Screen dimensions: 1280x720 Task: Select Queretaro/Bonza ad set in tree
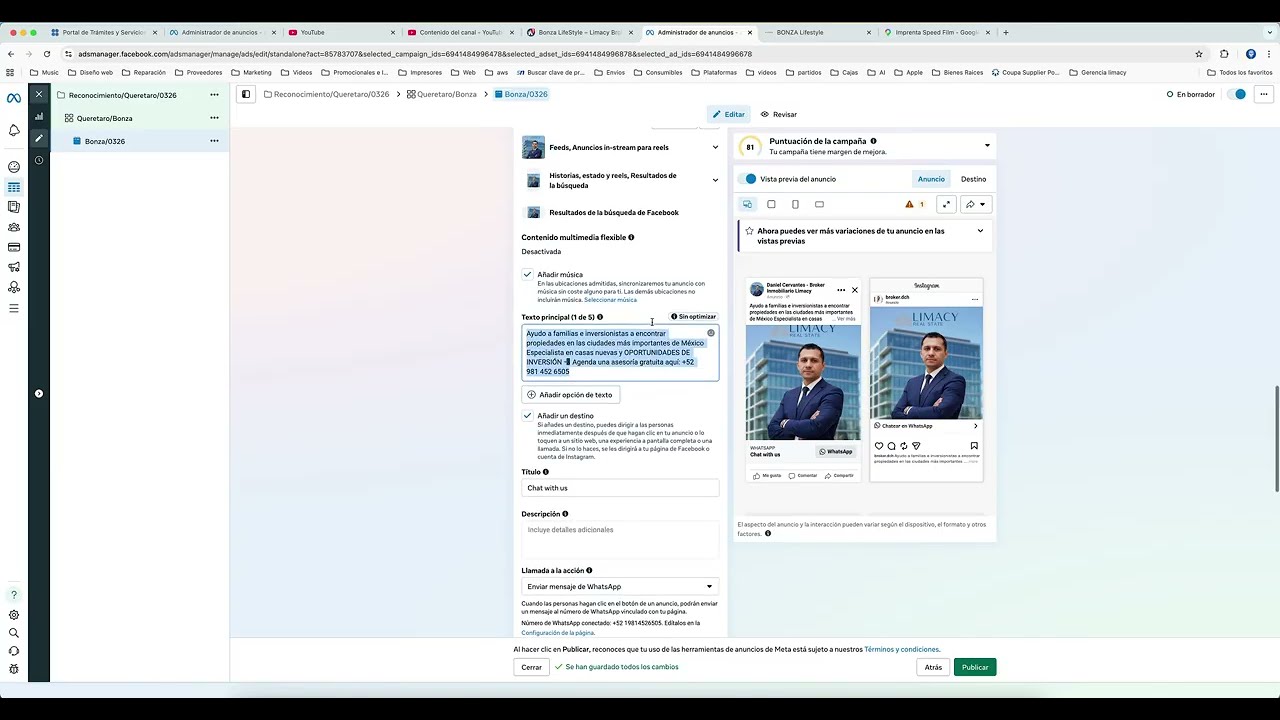(x=104, y=118)
